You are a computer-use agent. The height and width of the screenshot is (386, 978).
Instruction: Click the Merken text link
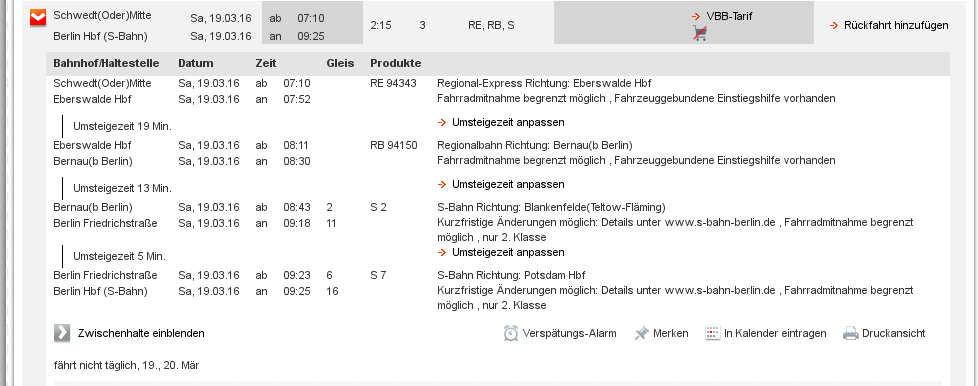point(671,333)
